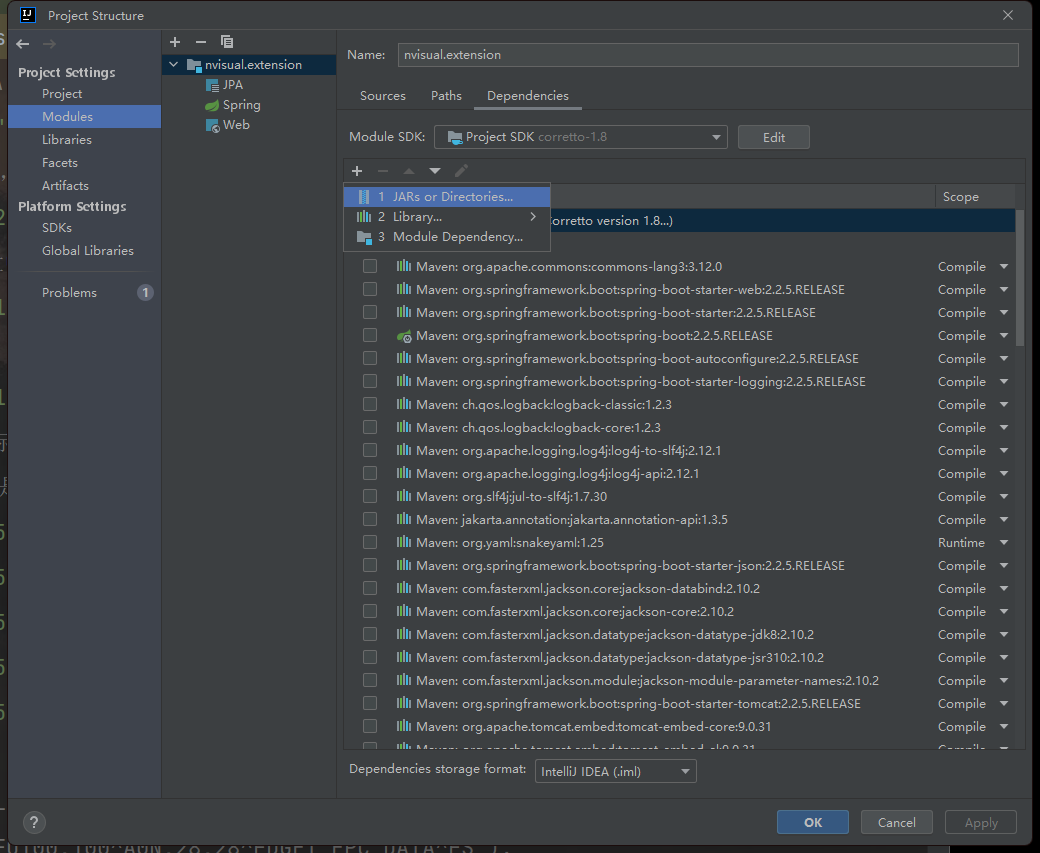Click the help question mark icon

click(x=34, y=822)
